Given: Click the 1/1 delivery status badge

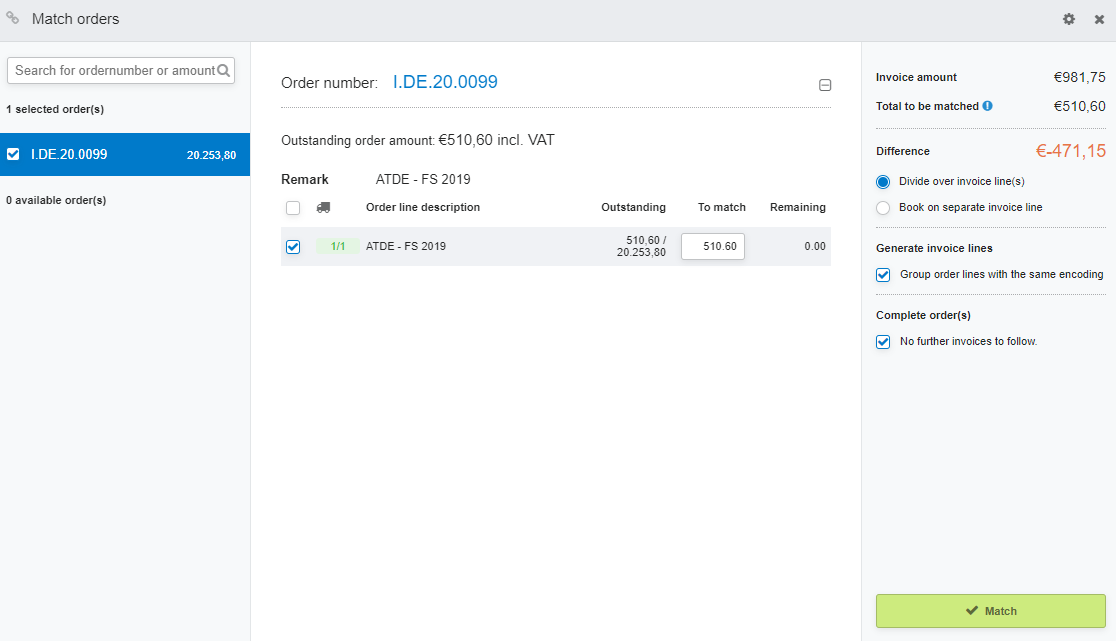Looking at the screenshot, I should [337, 246].
